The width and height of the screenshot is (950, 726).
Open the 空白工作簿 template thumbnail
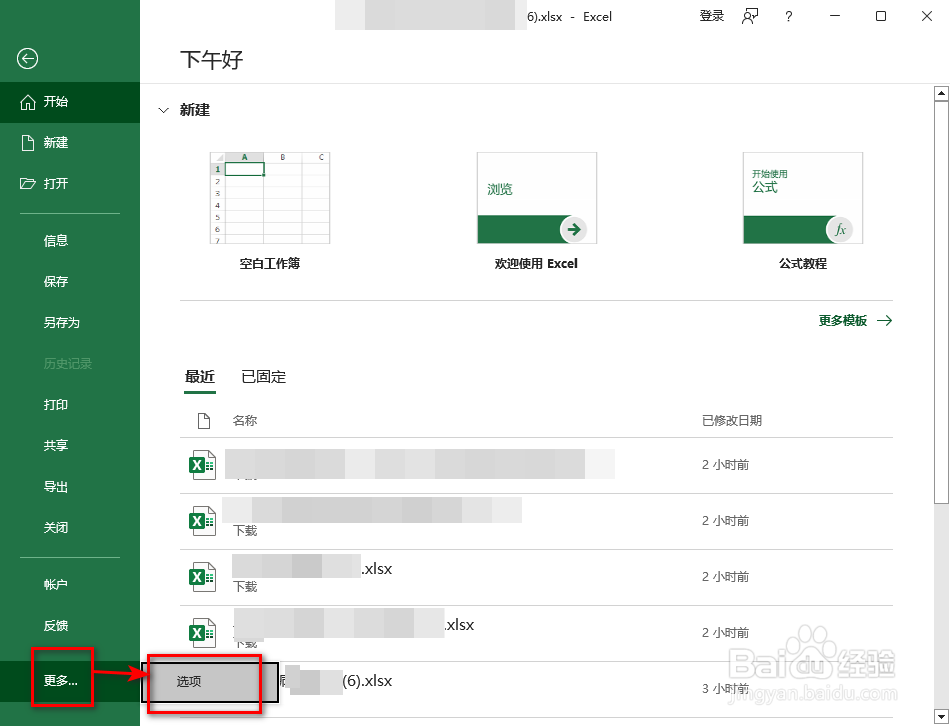pyautogui.click(x=270, y=198)
